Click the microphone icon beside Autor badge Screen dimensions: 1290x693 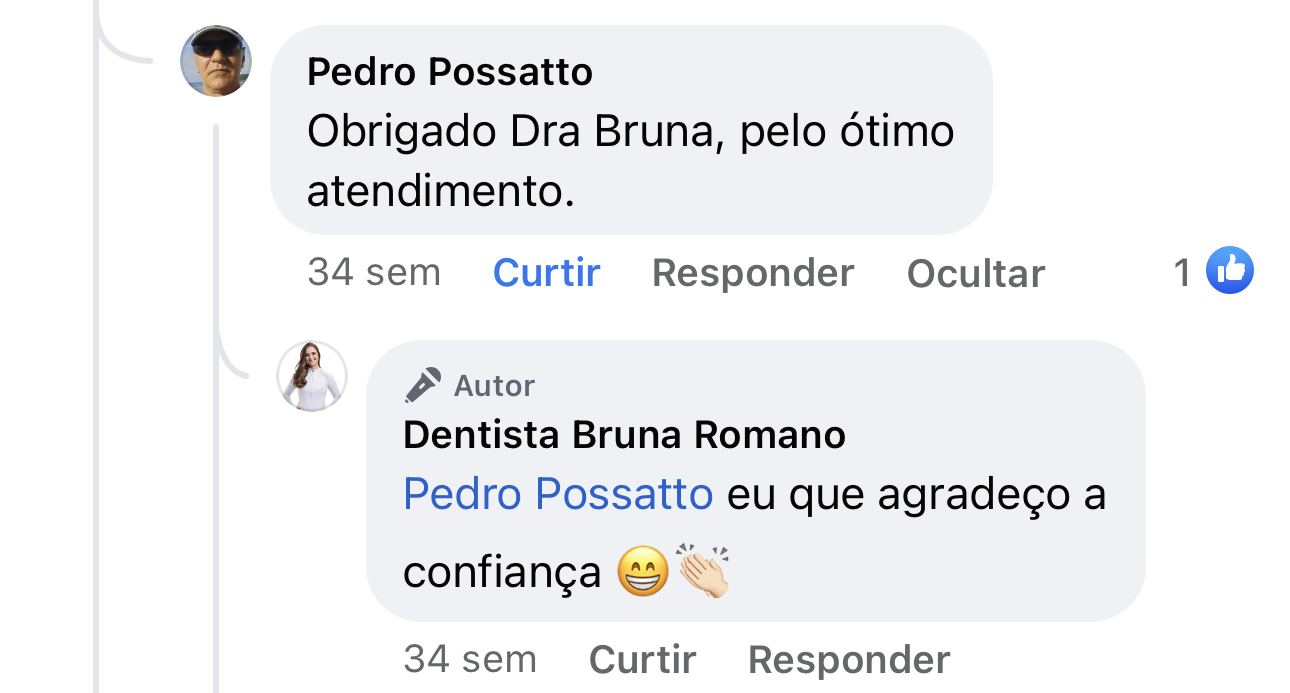coord(424,384)
